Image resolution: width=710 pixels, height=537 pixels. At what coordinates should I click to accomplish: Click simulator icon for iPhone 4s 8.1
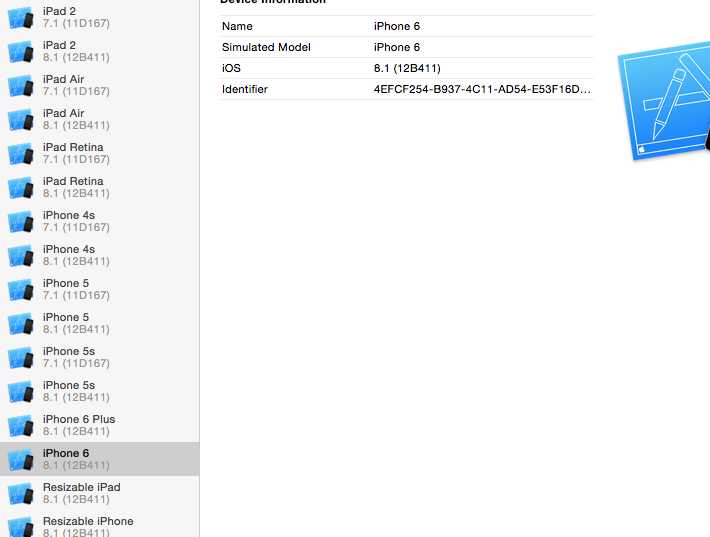pos(21,255)
